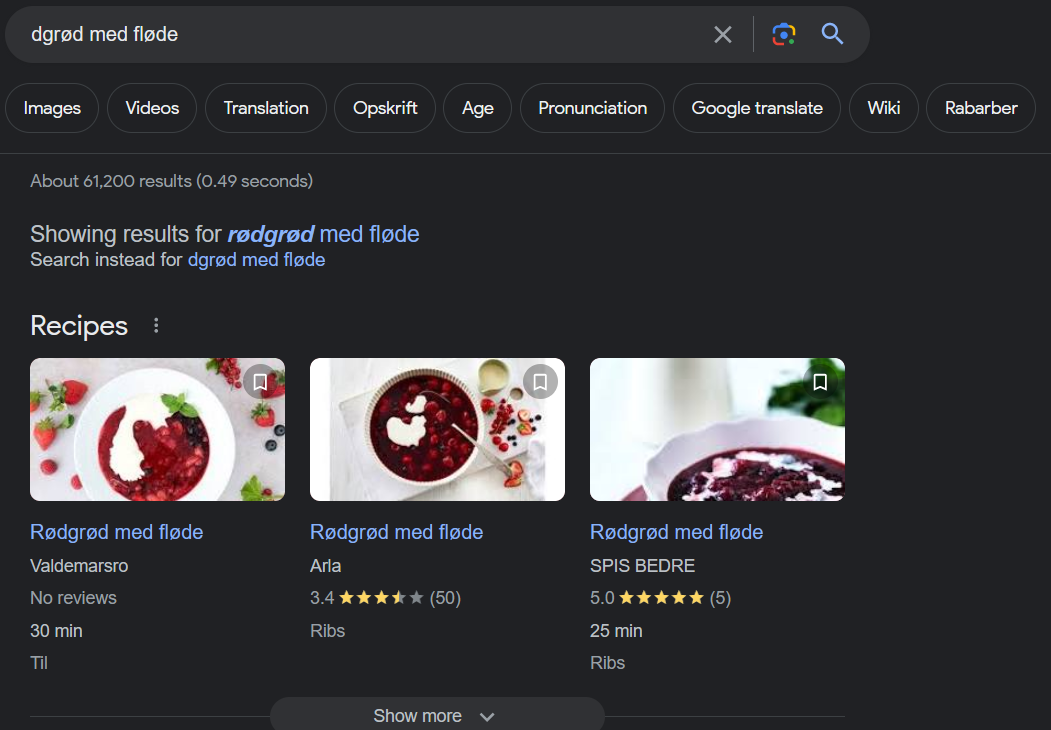
Task: Save the Arla recipe with the bookmark icon
Action: pos(540,382)
